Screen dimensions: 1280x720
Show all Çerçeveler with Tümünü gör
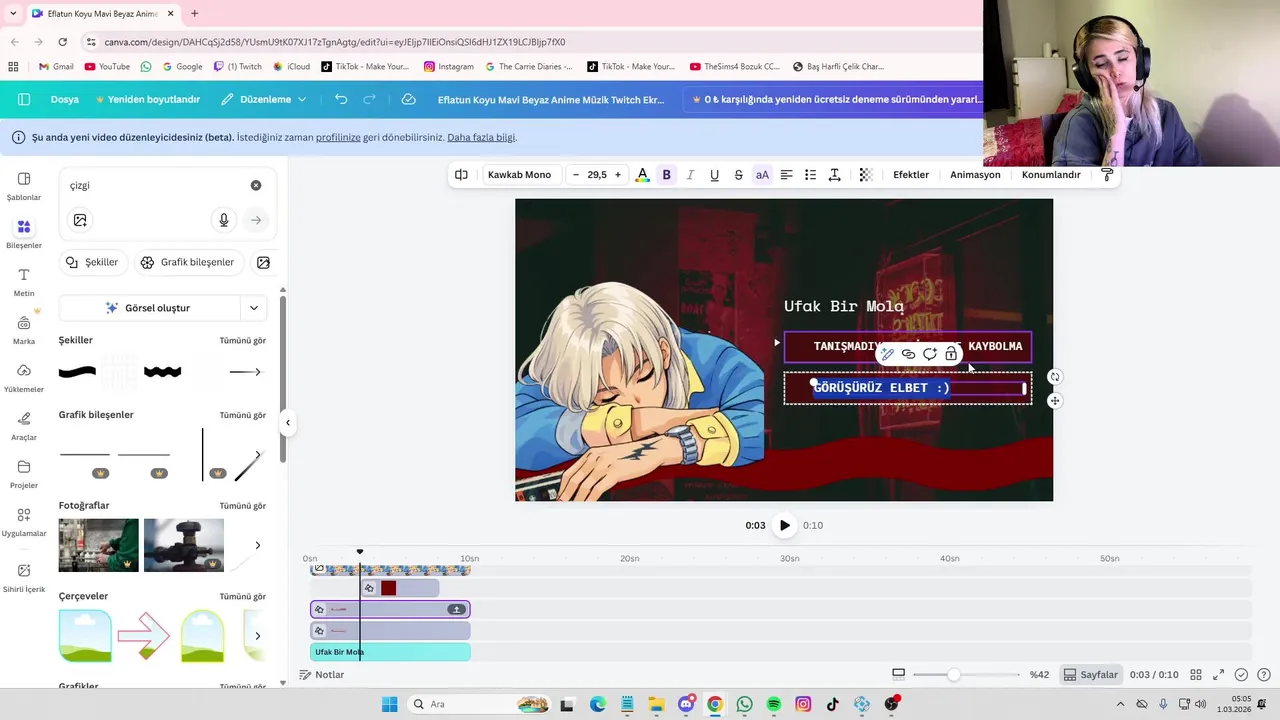pyautogui.click(x=243, y=597)
